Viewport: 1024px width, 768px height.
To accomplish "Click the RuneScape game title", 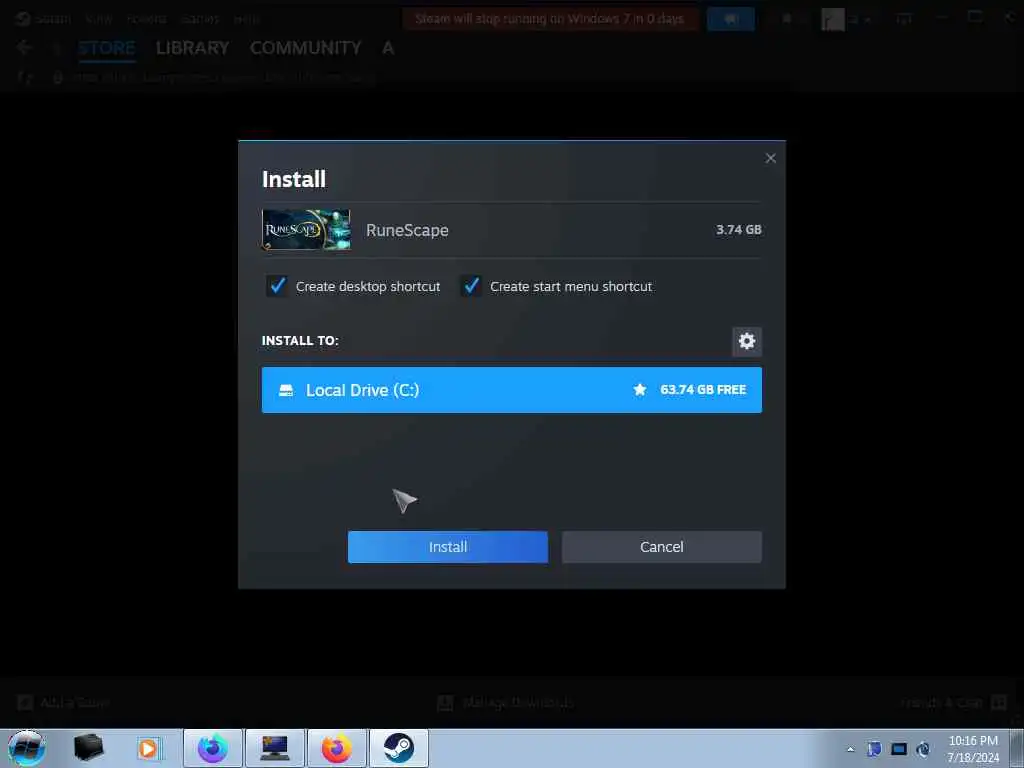I will 407,230.
